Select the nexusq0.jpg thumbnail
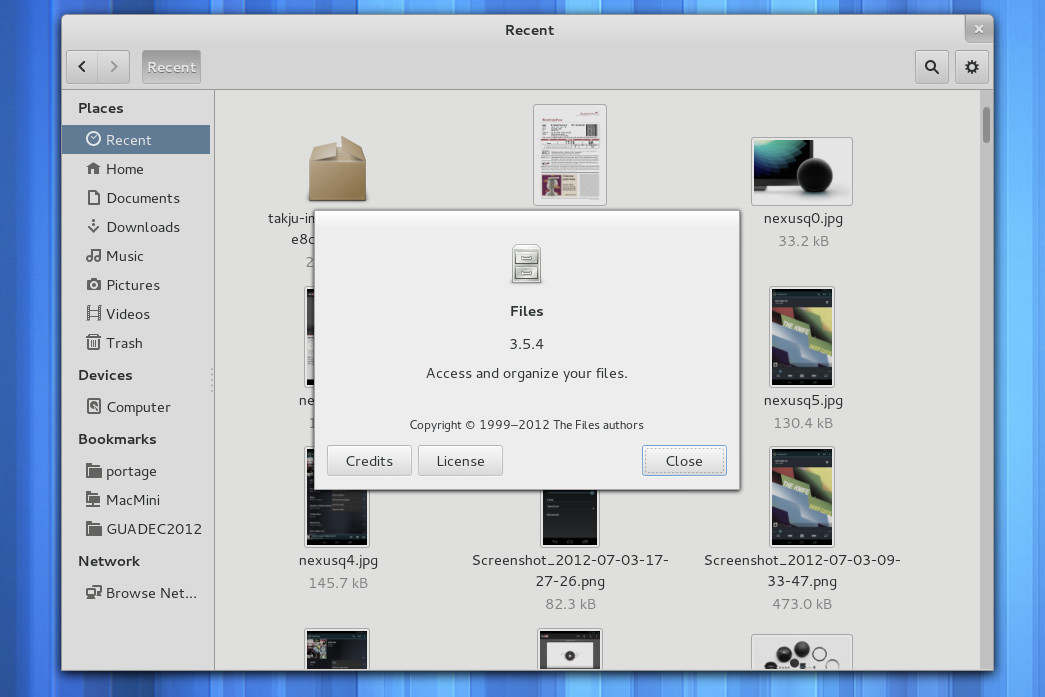The height and width of the screenshot is (697, 1045). click(x=802, y=171)
